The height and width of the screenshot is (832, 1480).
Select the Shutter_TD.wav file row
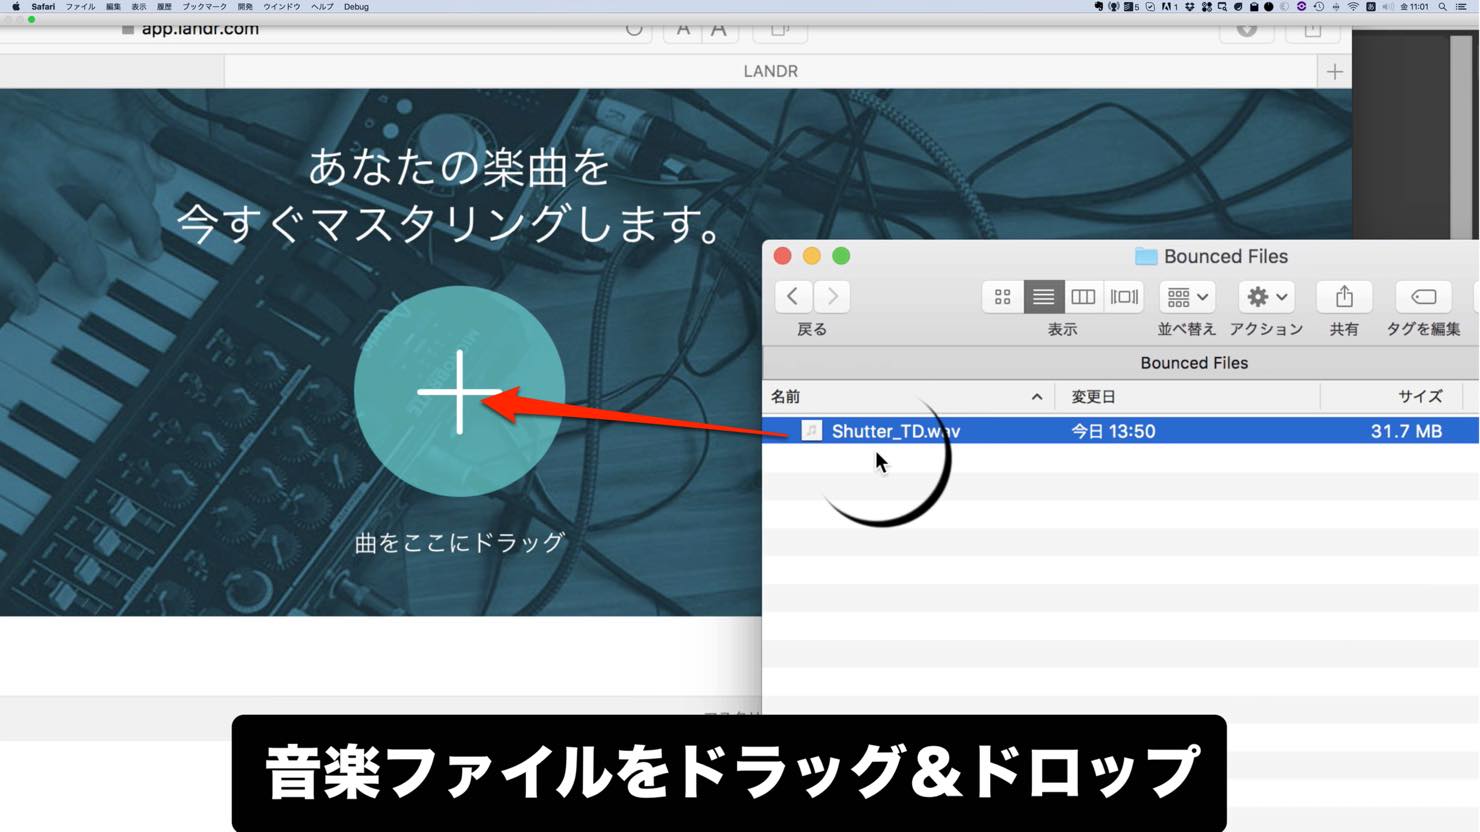(x=1120, y=431)
